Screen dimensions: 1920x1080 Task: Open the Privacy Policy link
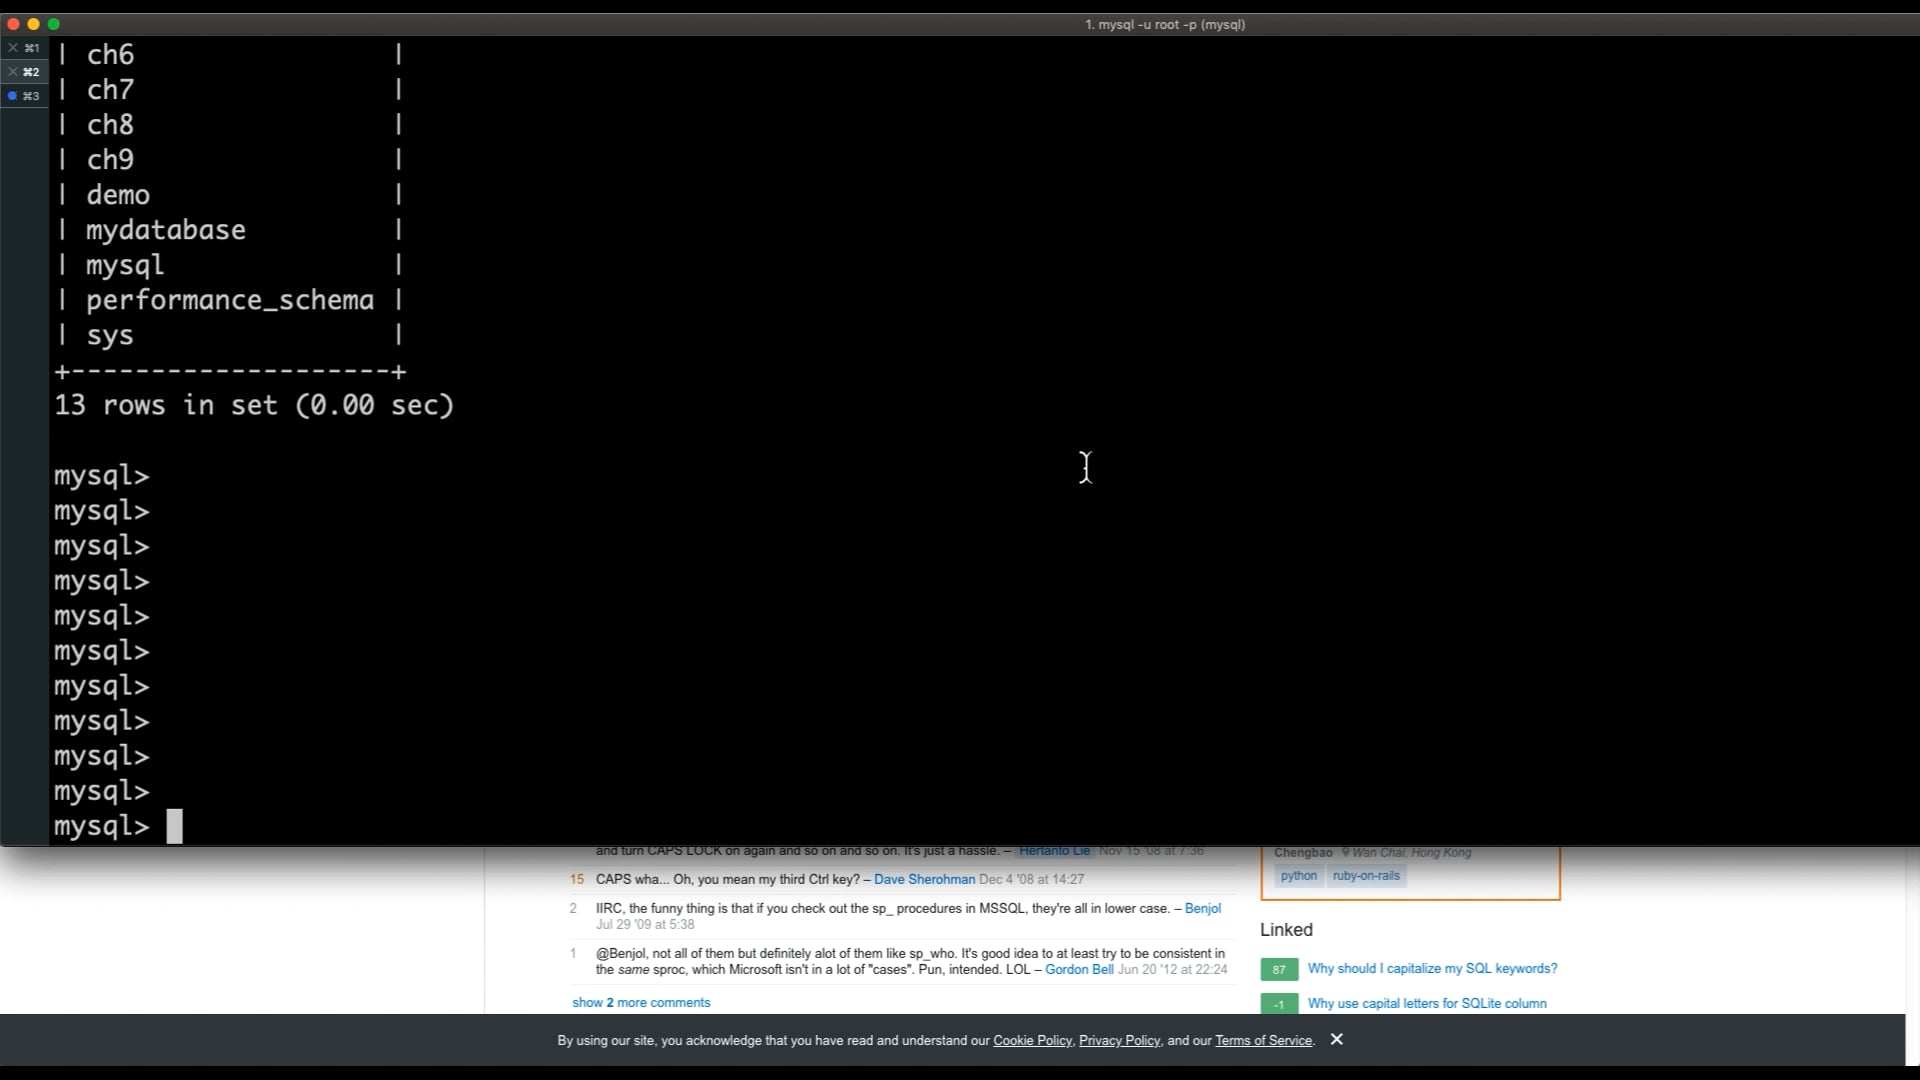[1118, 1040]
